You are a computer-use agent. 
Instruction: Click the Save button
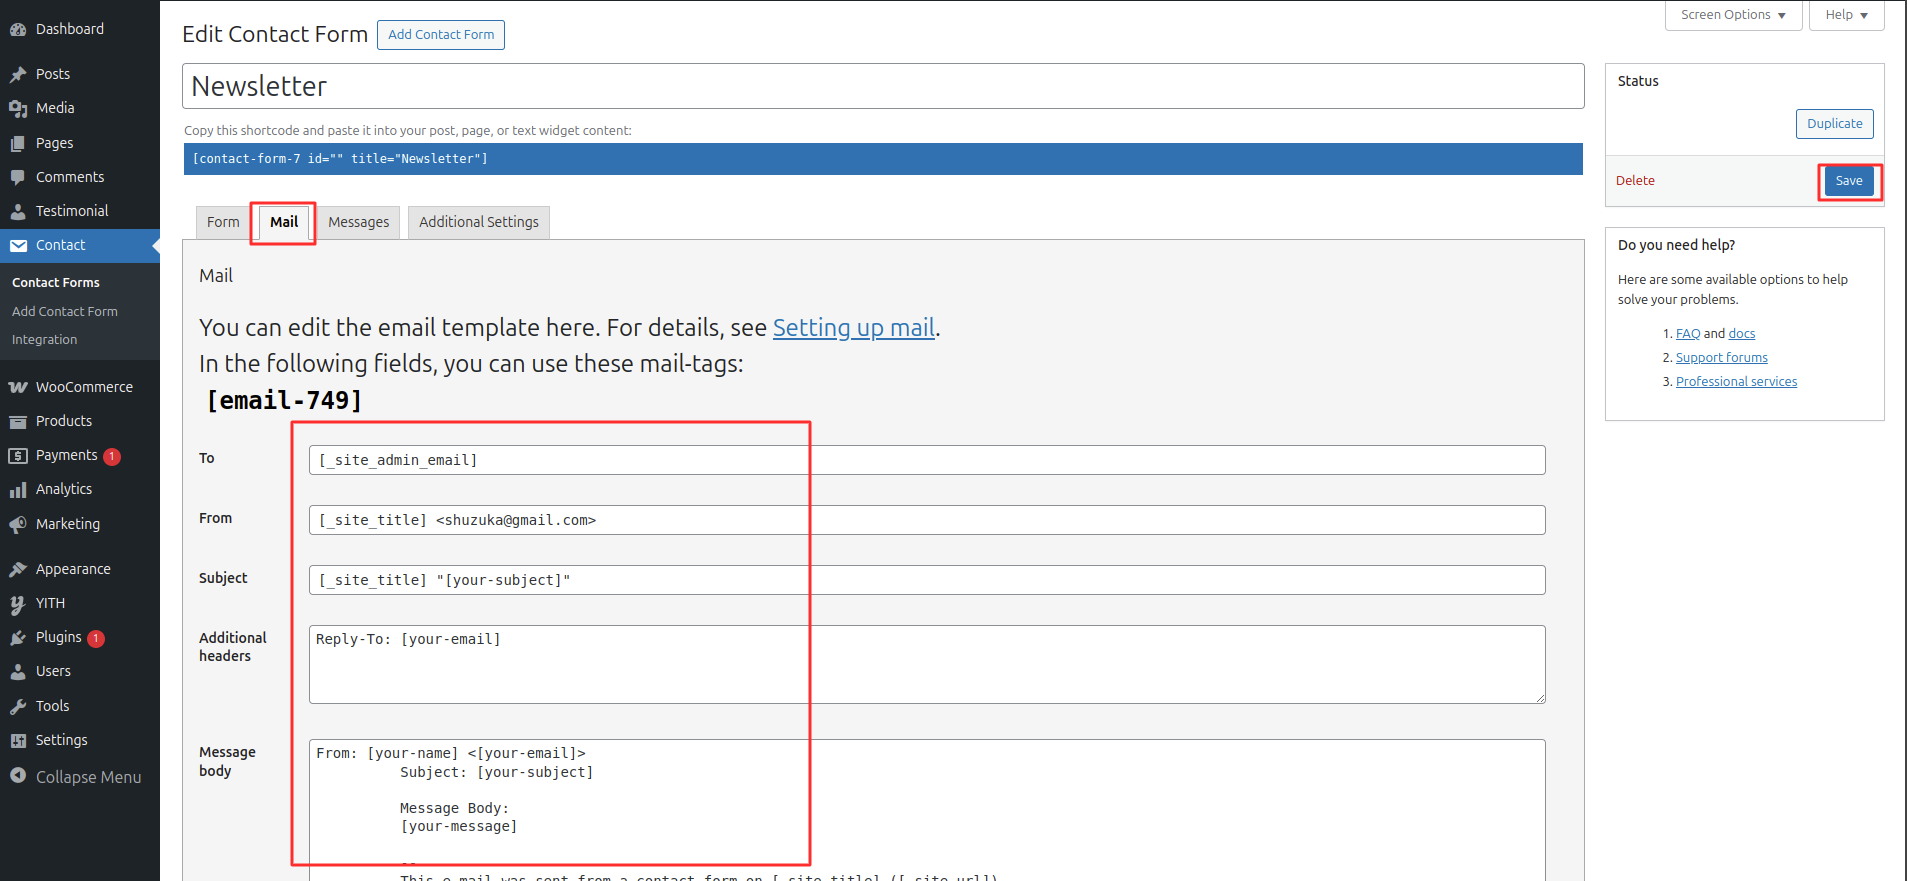(1848, 181)
